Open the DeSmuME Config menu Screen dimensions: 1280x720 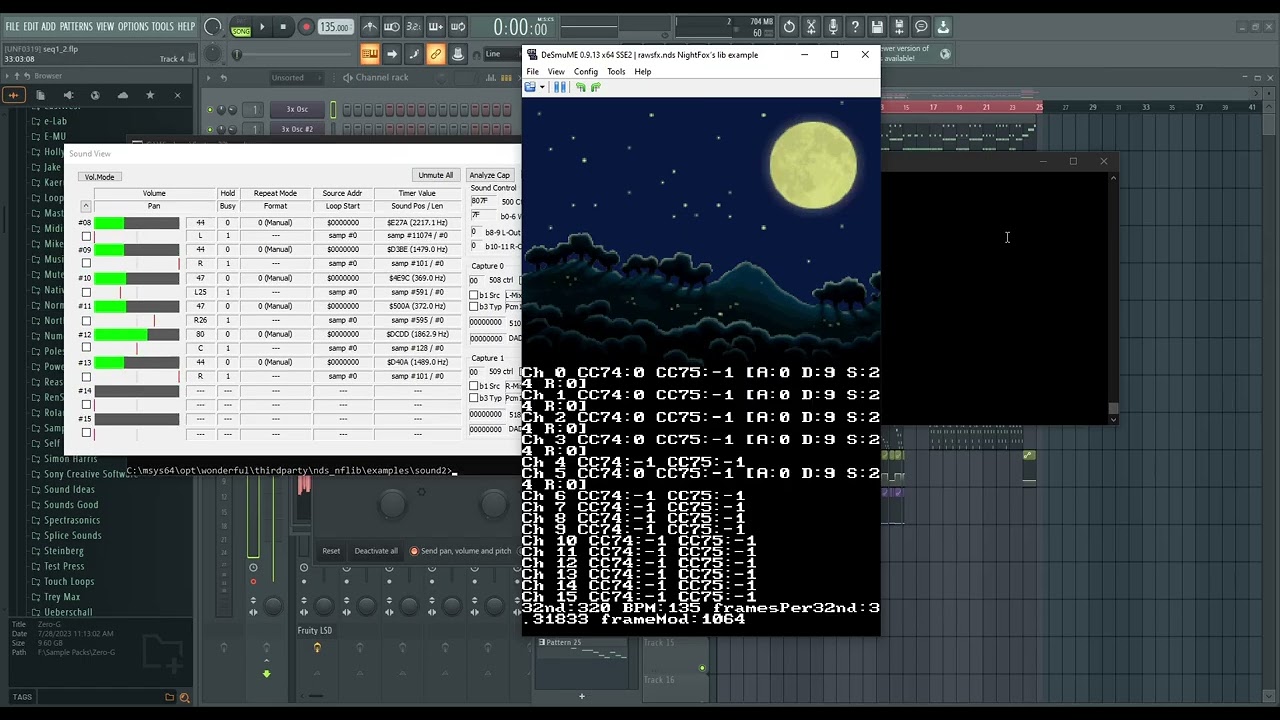coord(586,72)
